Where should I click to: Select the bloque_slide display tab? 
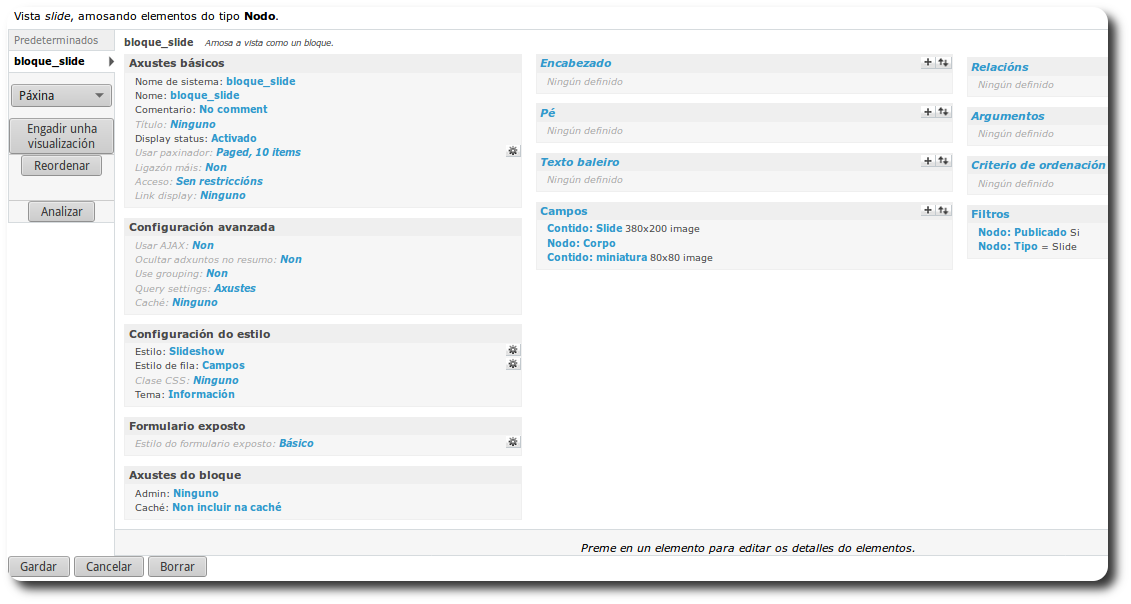click(x=50, y=61)
